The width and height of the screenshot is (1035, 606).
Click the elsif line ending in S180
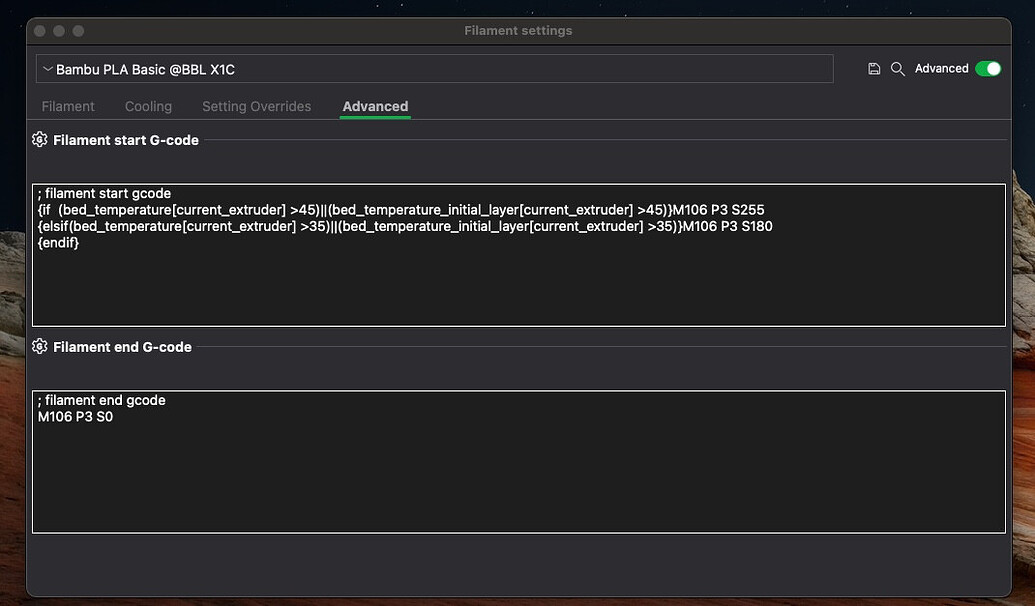tap(405, 226)
